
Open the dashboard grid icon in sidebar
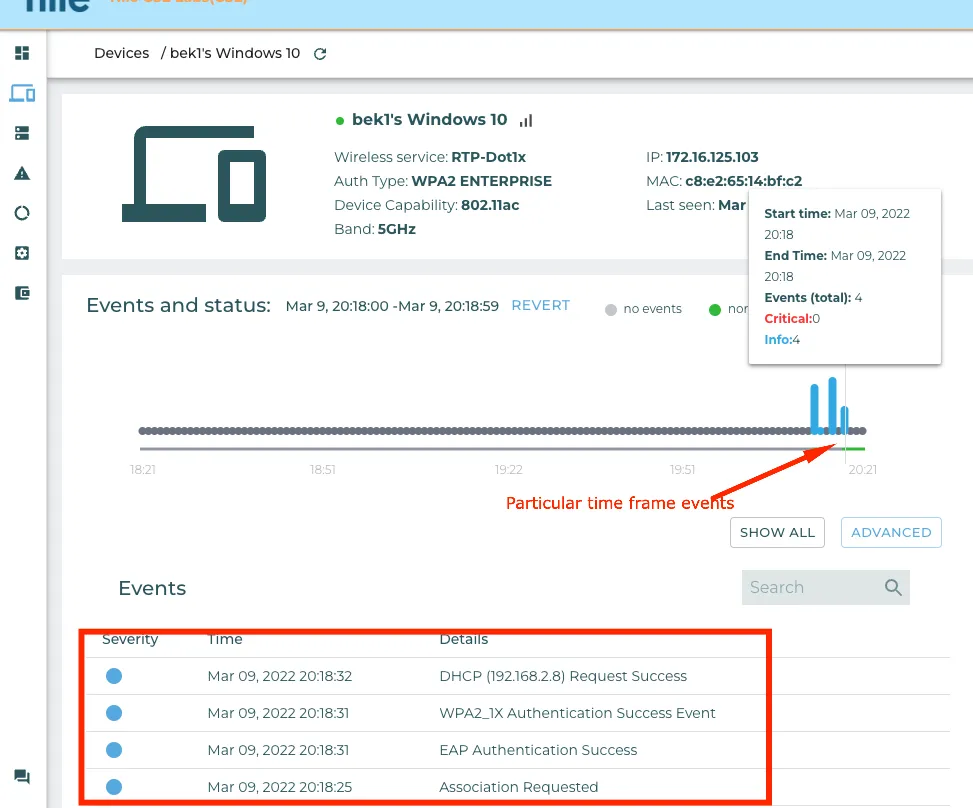click(x=22, y=53)
